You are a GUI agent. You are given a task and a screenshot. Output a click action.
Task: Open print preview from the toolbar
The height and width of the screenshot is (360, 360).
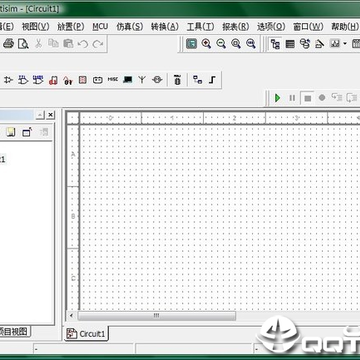[23, 44]
